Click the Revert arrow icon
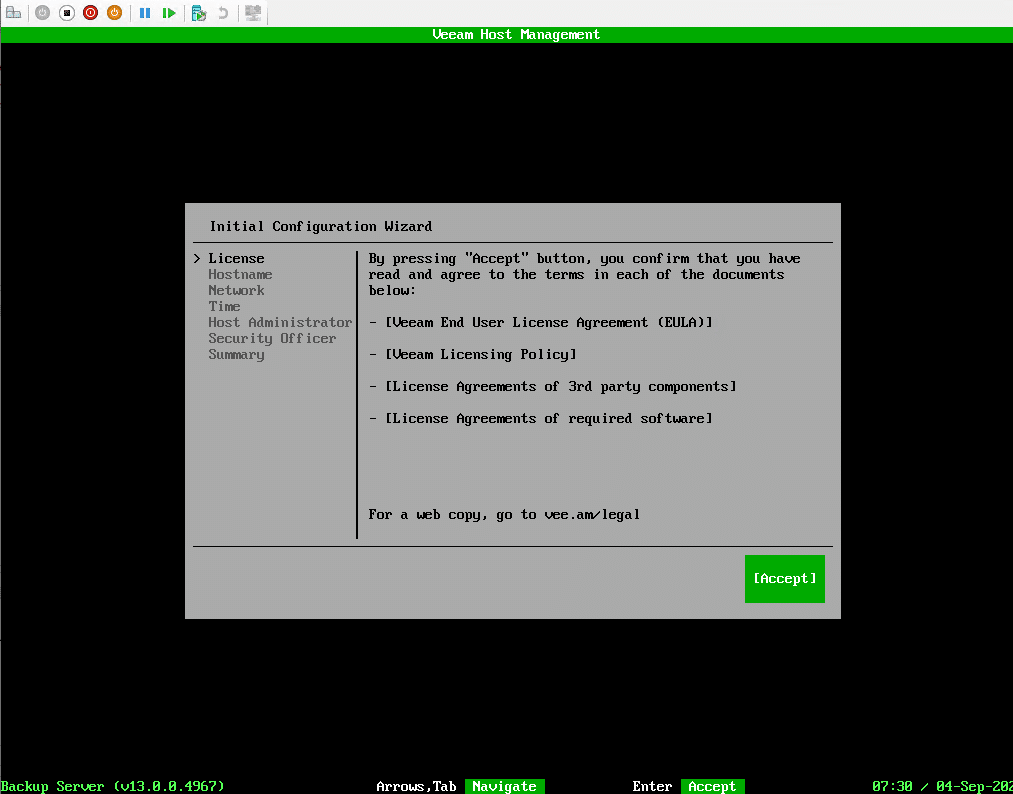1013x794 pixels. coord(223,13)
